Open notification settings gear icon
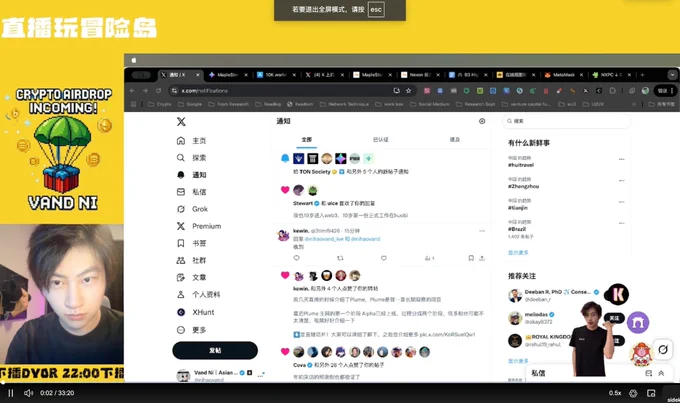This screenshot has width=680, height=403. [x=482, y=121]
